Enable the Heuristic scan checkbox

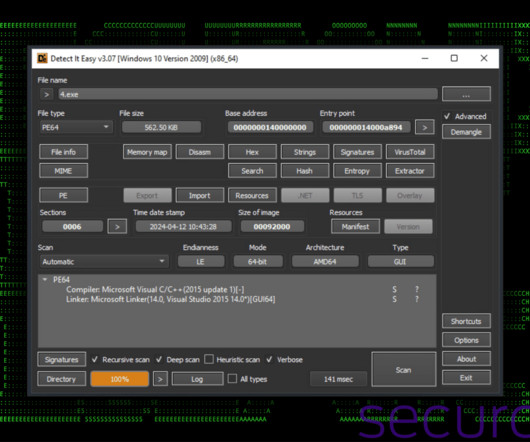coord(233,360)
